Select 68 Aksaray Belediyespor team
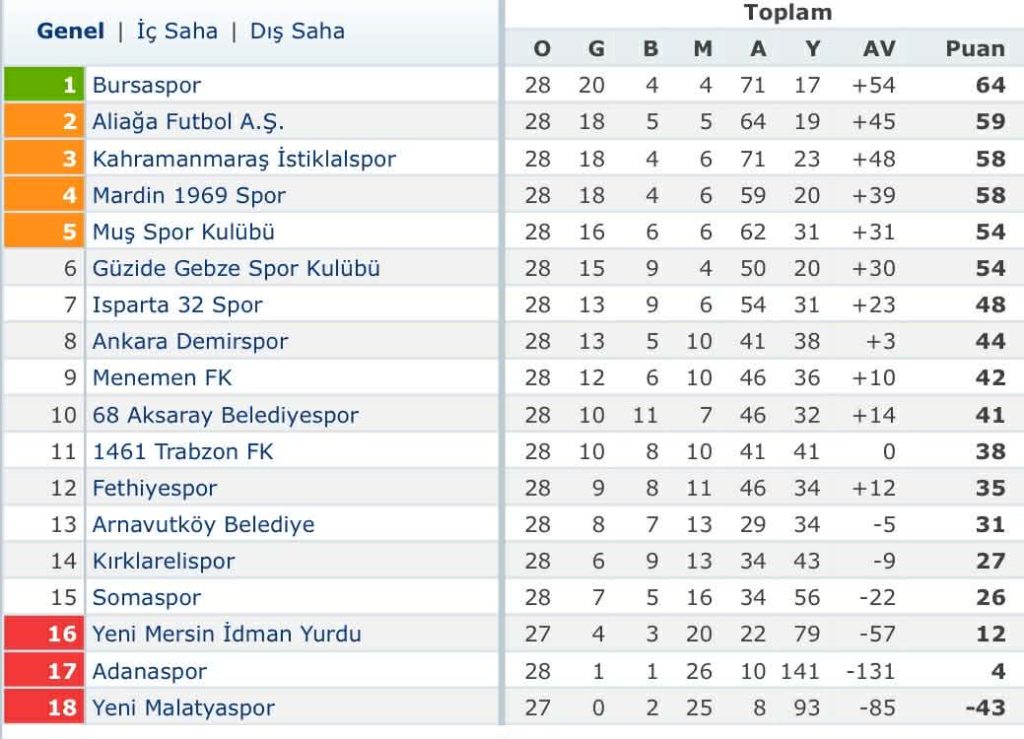The image size is (1024, 739). [225, 415]
